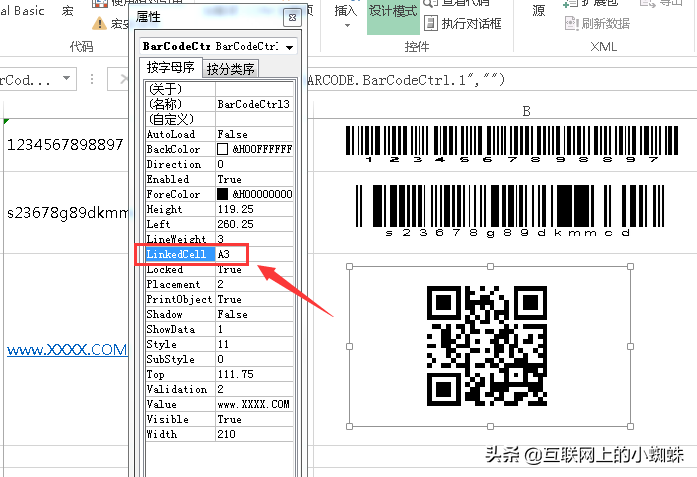Open the XML Source (源) pane
This screenshot has height=477, width=697.
(538, 11)
